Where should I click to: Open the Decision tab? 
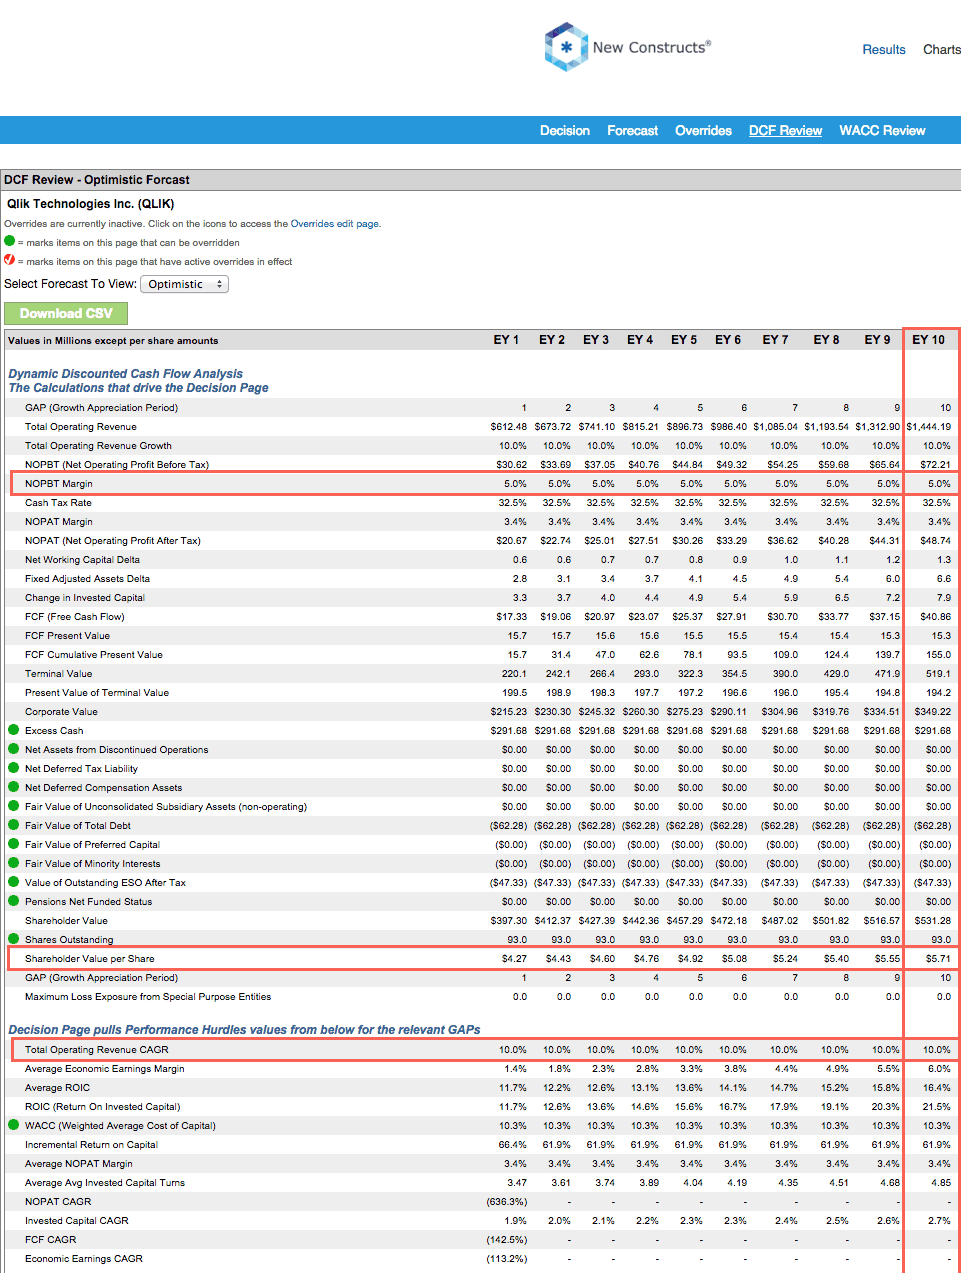(565, 130)
